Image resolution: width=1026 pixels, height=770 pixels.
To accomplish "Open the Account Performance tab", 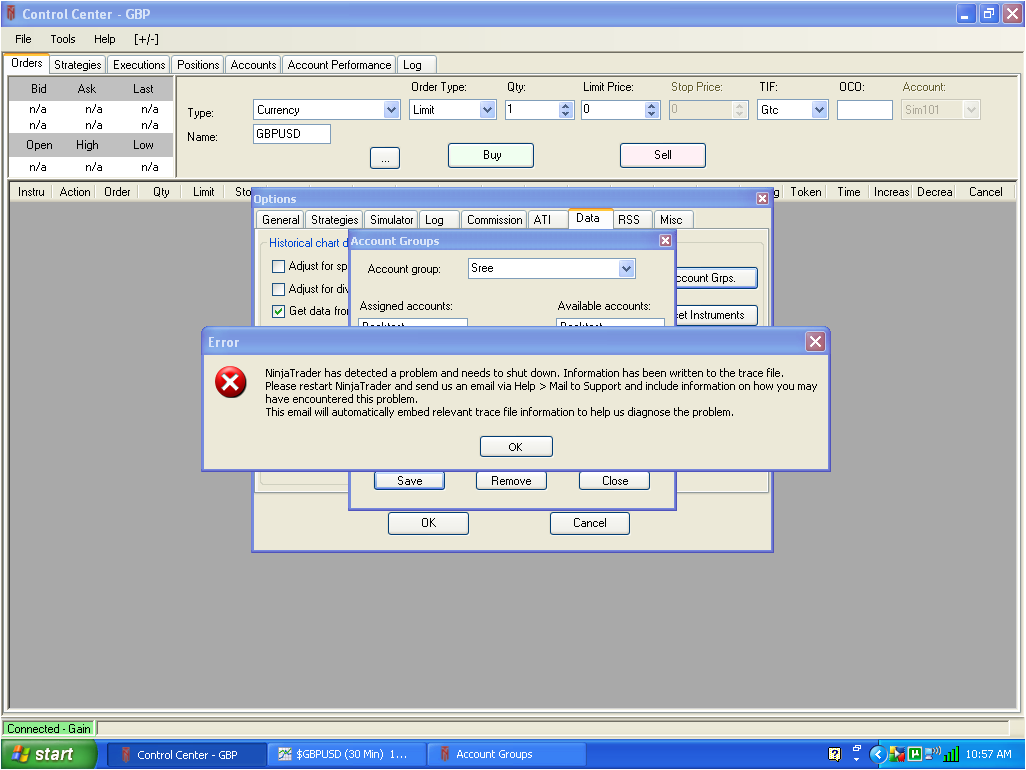I will tap(339, 65).
